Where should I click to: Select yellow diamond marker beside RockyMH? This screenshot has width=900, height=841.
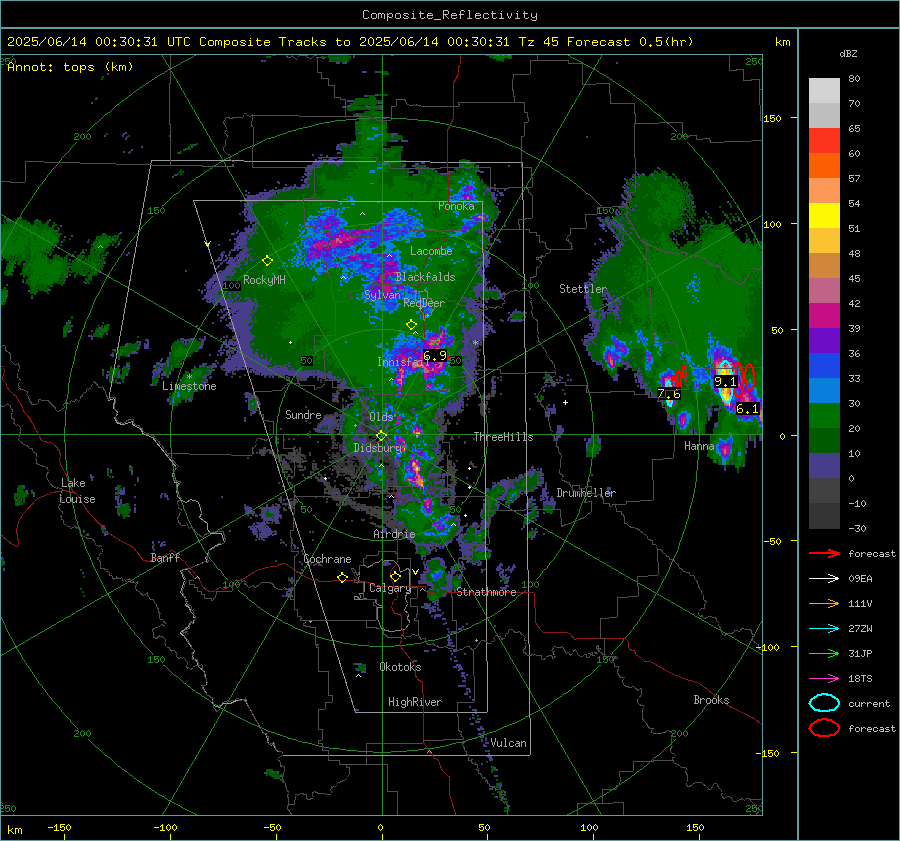[267, 261]
